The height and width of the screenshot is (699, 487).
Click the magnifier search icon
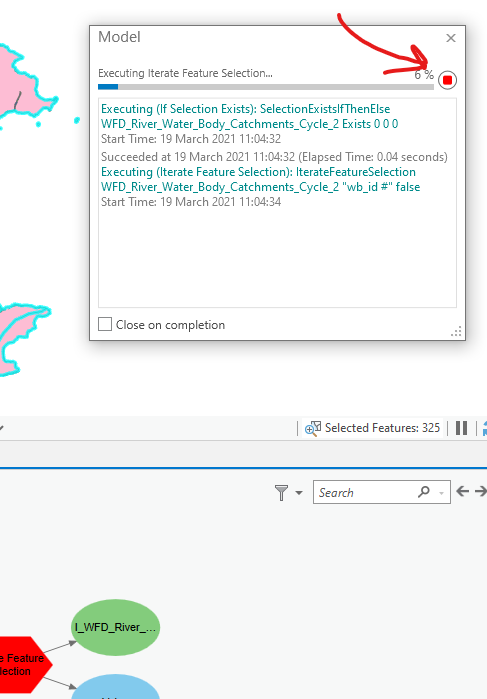(424, 492)
